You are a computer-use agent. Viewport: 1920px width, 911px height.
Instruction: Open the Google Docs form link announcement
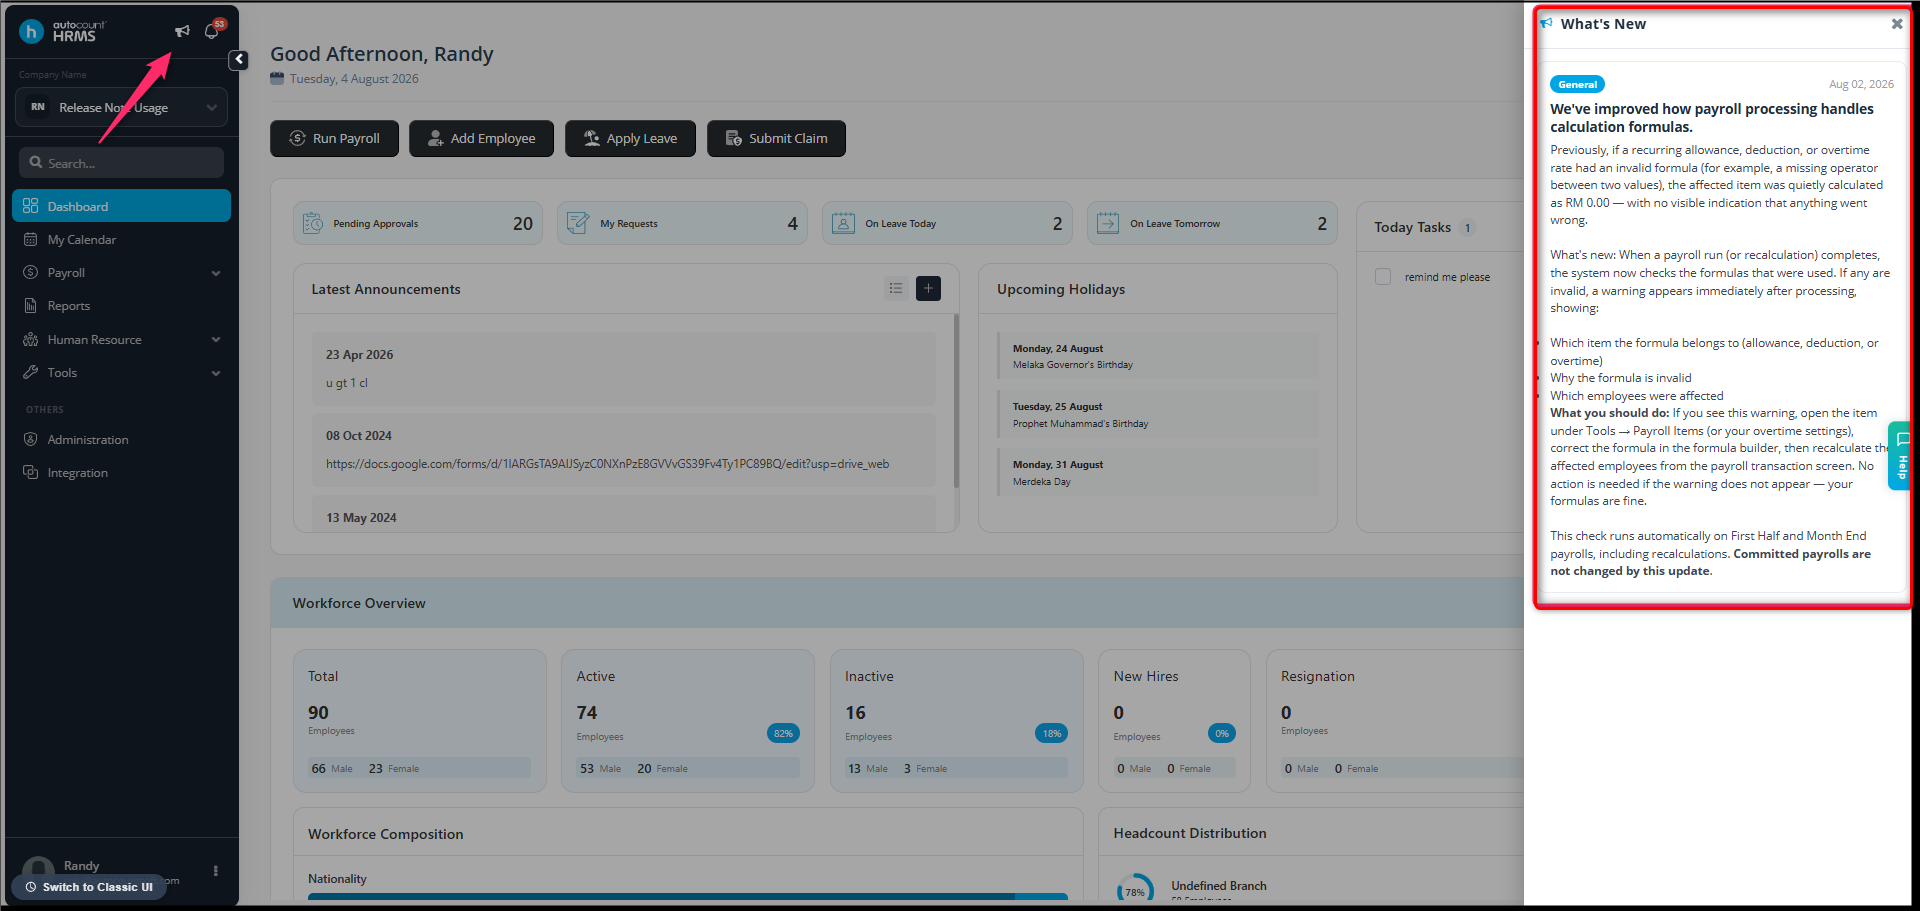pyautogui.click(x=607, y=464)
